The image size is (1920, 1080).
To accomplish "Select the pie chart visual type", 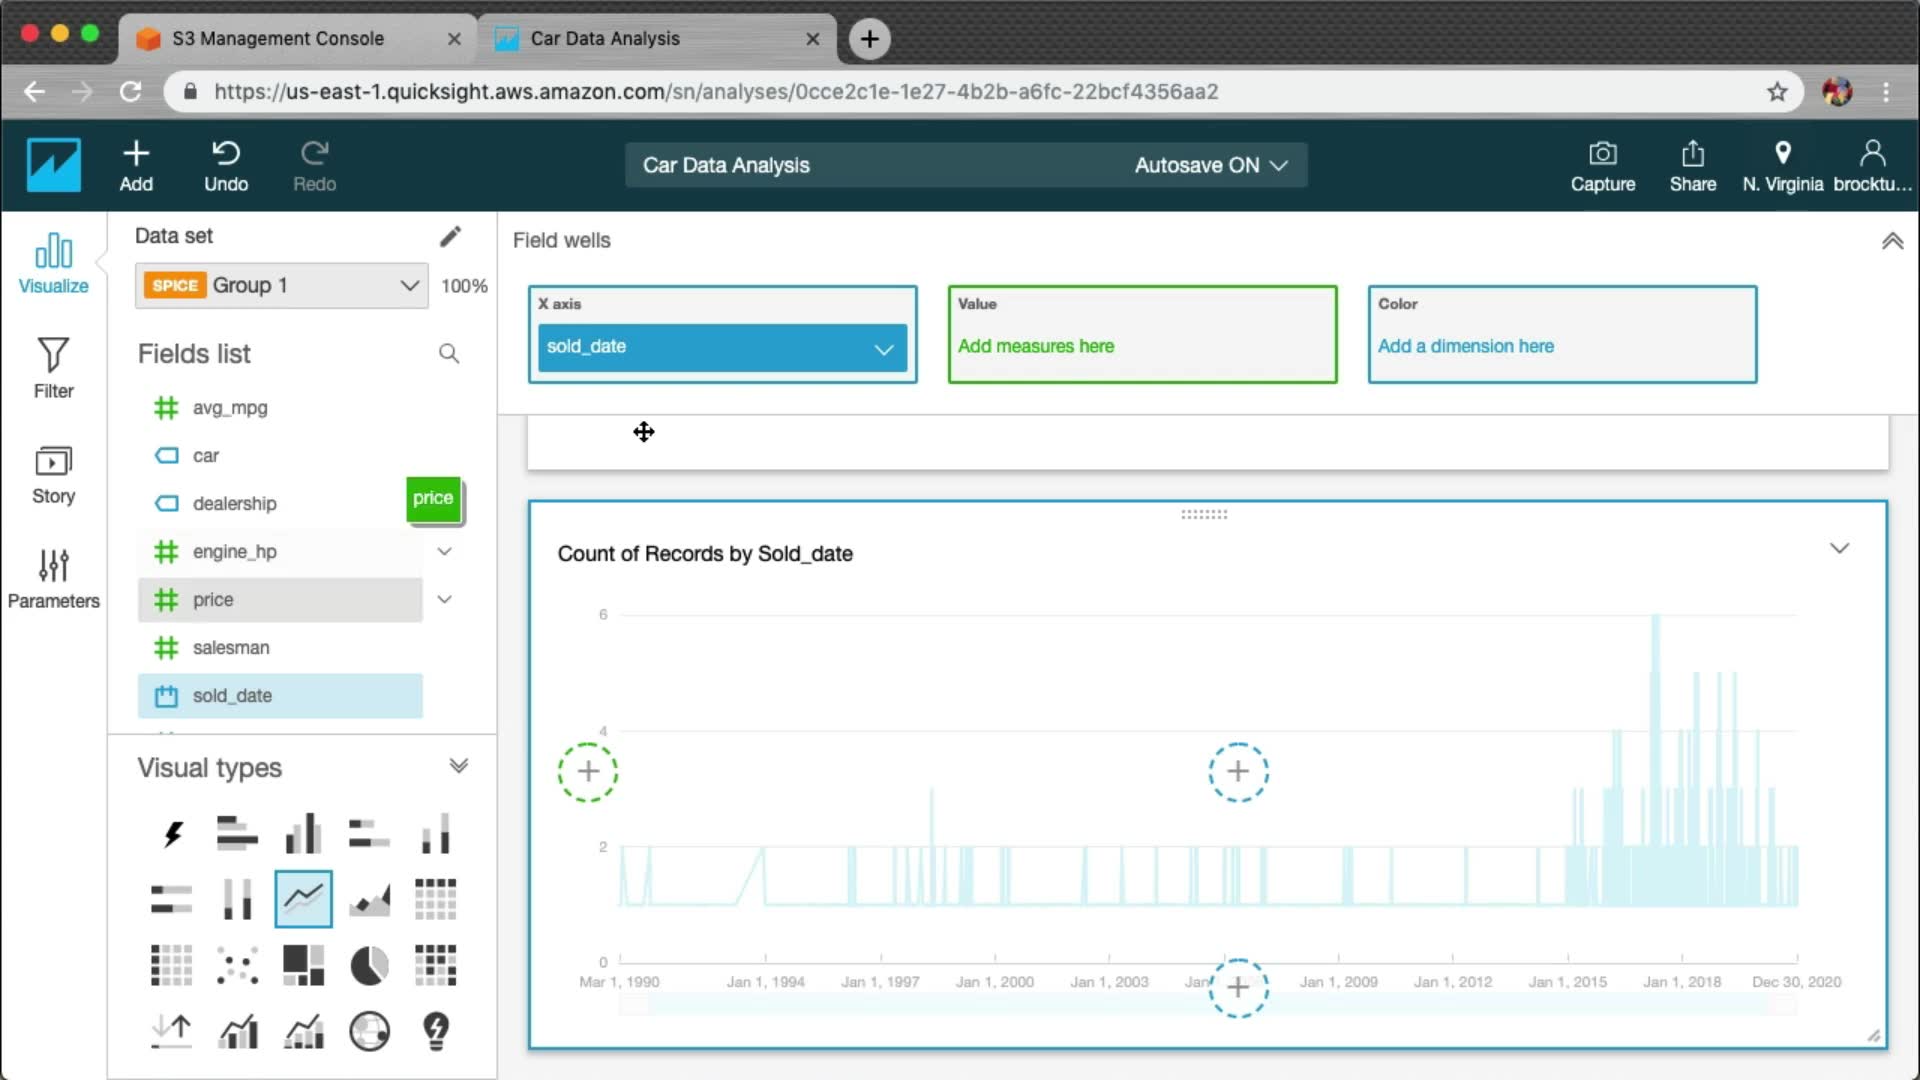I will point(369,965).
